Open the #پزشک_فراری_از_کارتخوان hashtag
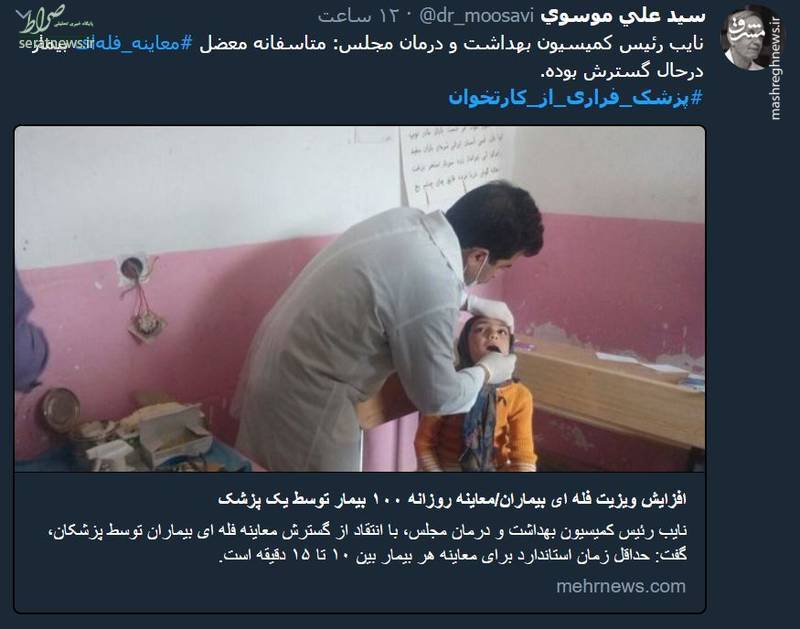The image size is (800, 629). point(576,97)
